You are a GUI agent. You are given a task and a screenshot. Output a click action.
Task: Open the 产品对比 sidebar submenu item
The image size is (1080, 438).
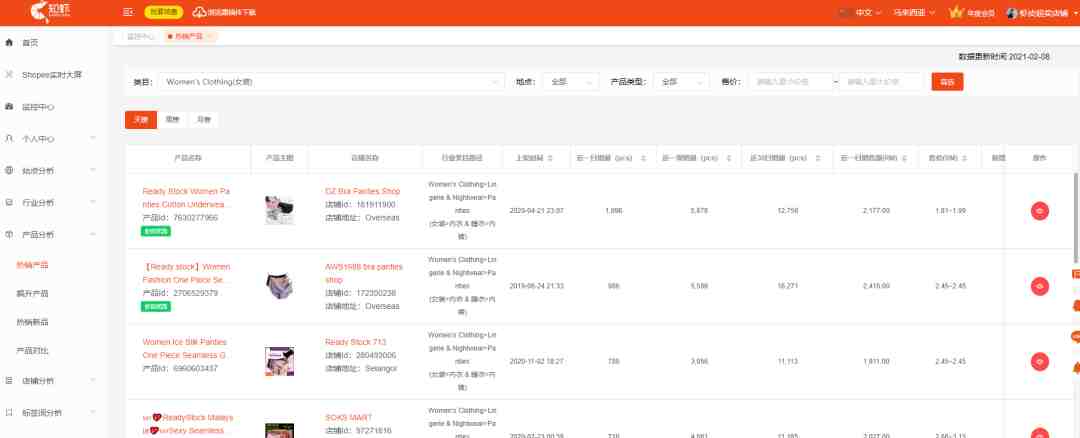coord(32,351)
